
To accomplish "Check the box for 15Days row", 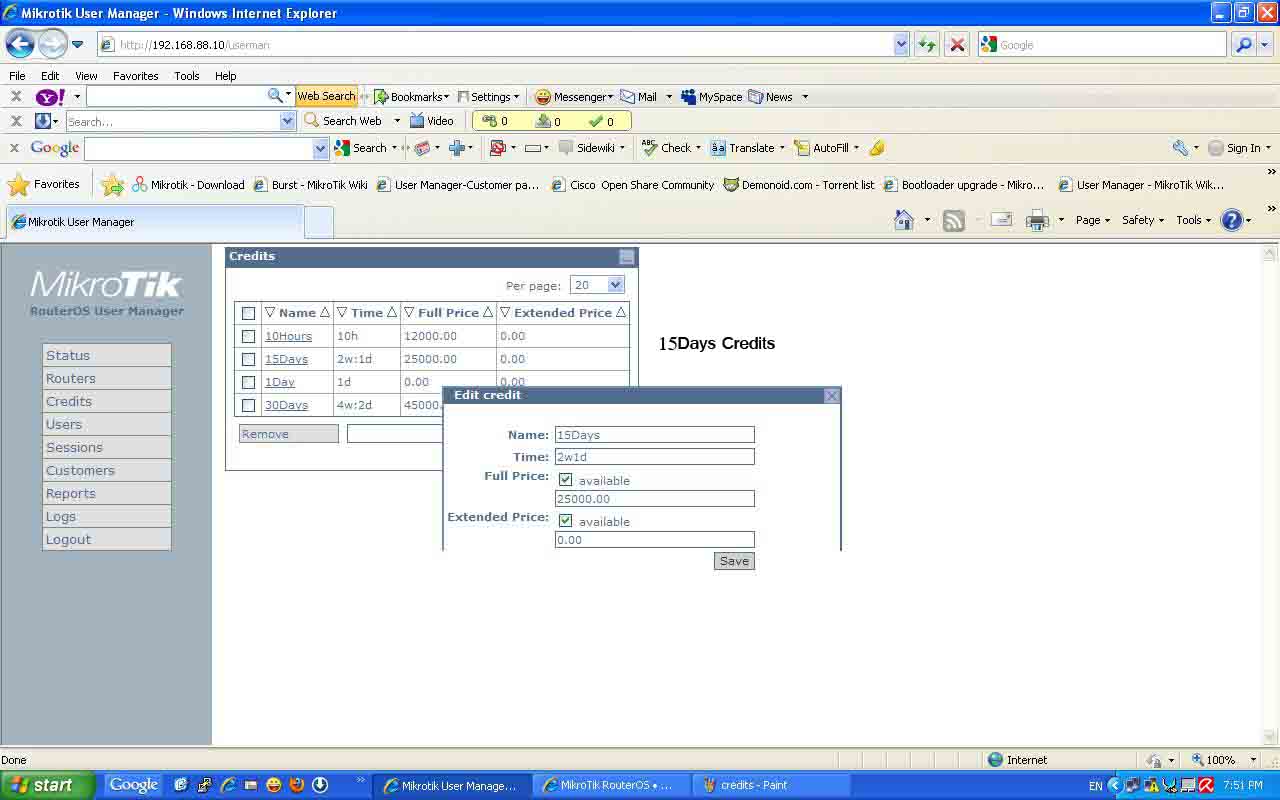I will [248, 359].
